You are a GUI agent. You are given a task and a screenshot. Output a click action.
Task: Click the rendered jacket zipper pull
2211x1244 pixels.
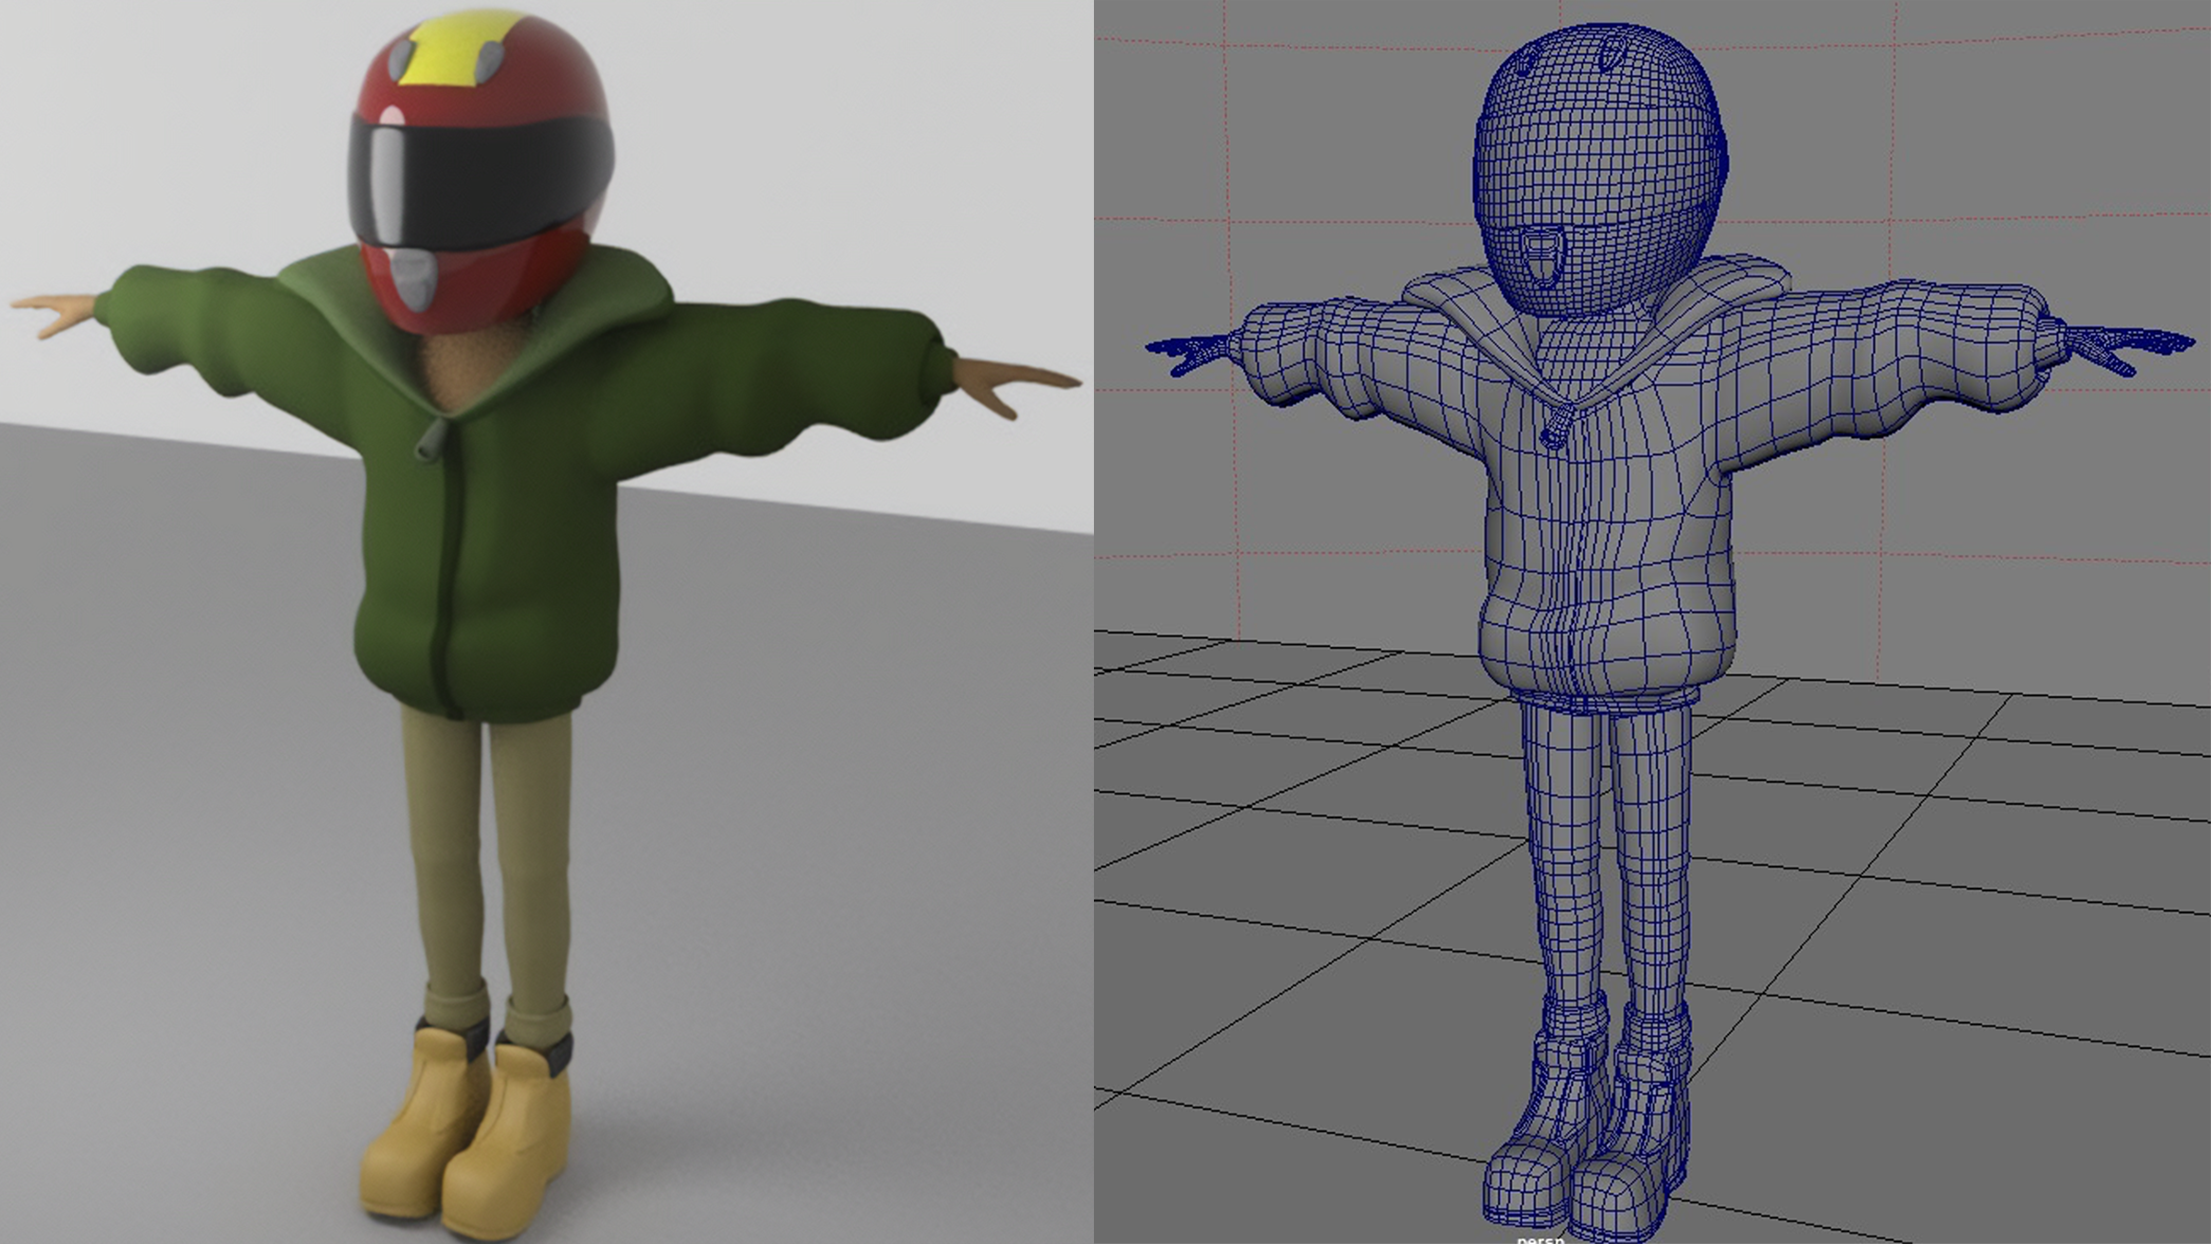click(x=430, y=440)
